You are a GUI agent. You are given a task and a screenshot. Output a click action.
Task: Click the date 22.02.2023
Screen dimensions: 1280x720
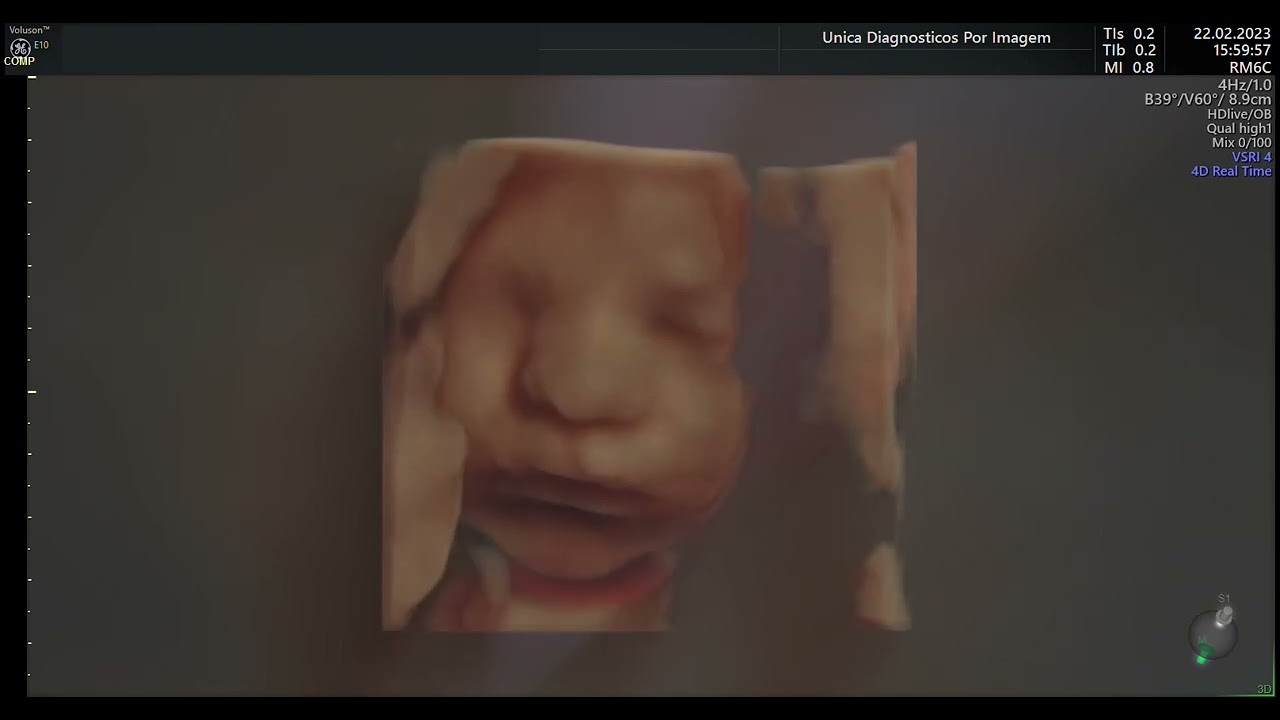point(1232,34)
